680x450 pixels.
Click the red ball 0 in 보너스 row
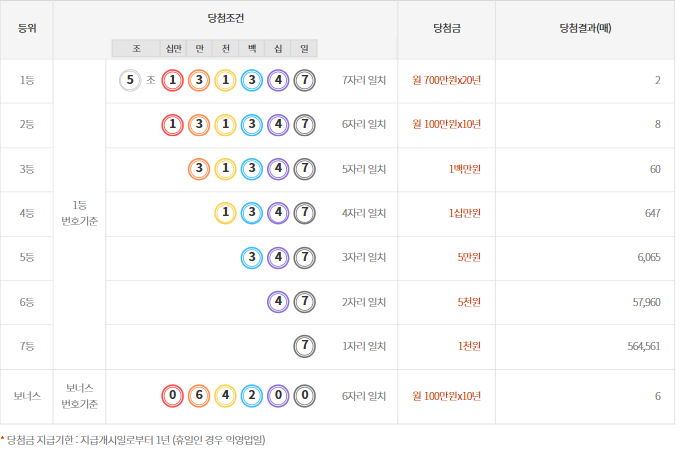point(173,396)
